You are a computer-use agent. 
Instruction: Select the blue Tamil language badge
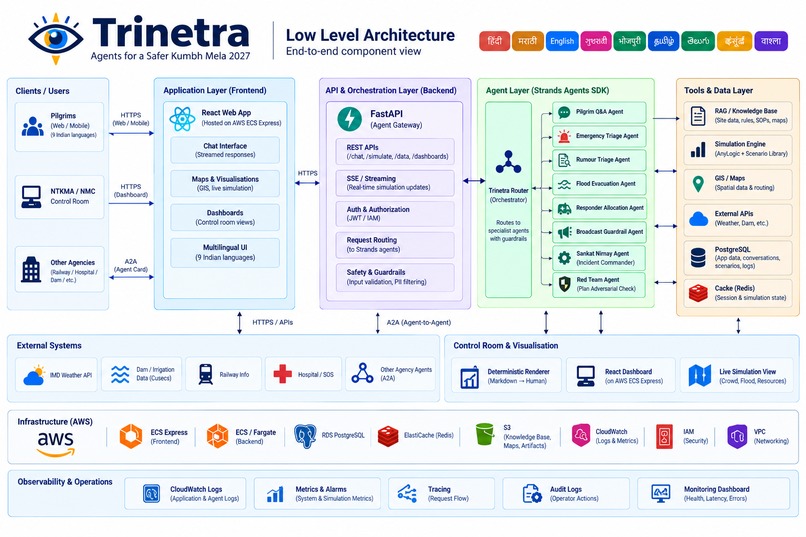pyautogui.click(x=664, y=41)
